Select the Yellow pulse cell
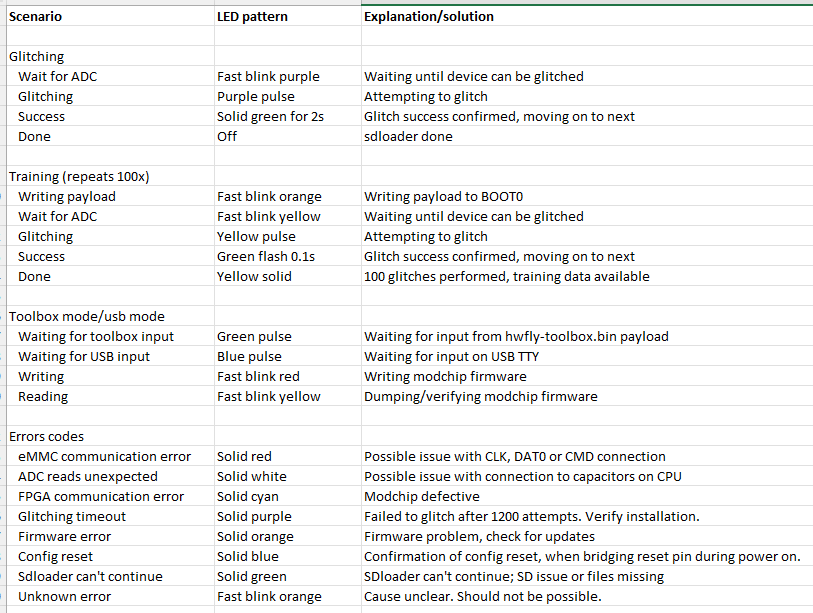This screenshot has width=813, height=613. [x=288, y=236]
